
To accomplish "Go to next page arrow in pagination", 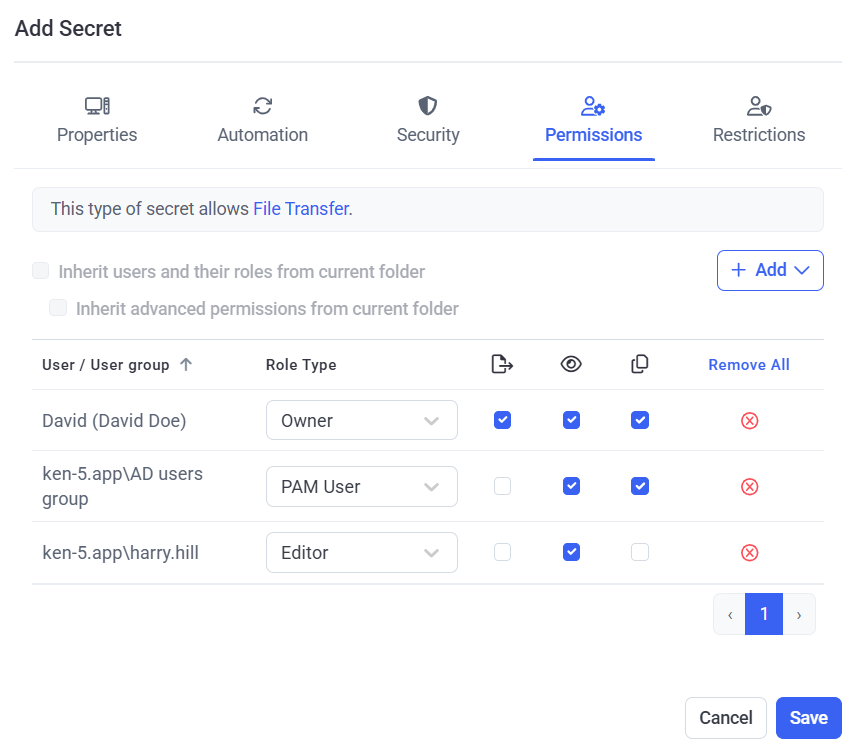I will pyautogui.click(x=799, y=615).
